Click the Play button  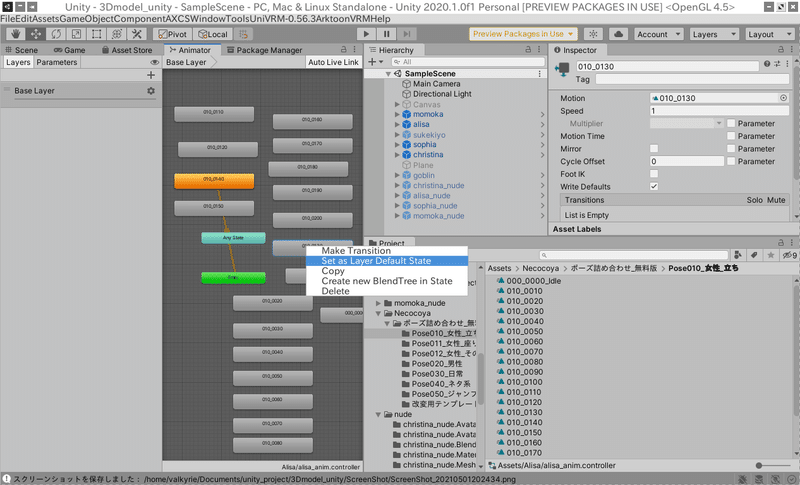coord(366,34)
